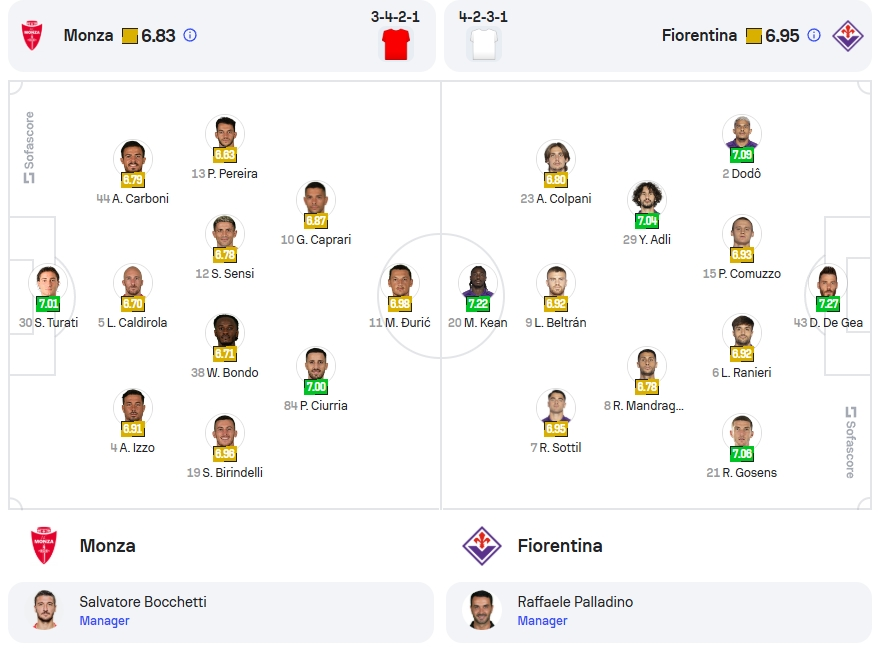878x648 pixels.
Task: Click the Fiorentina crest in header
Action: 847,35
